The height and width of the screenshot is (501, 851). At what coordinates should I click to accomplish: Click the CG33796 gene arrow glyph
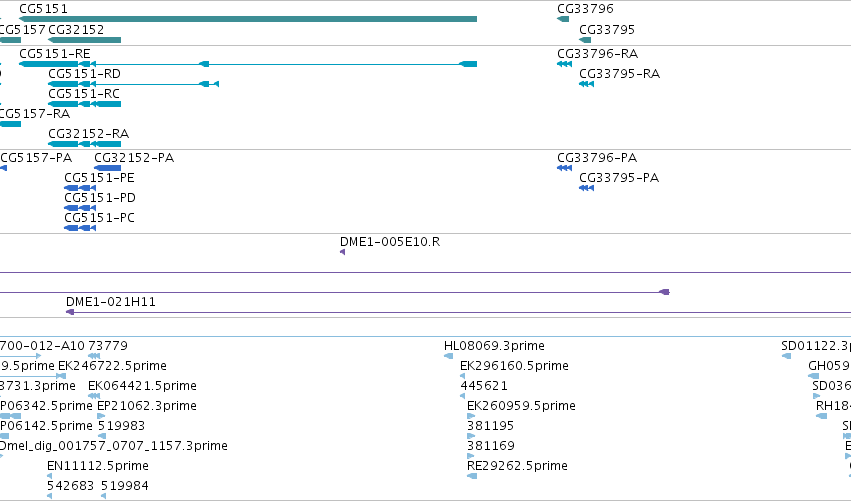563,19
